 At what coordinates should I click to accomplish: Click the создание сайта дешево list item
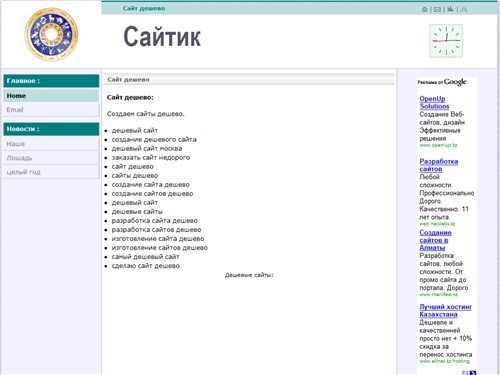click(150, 184)
